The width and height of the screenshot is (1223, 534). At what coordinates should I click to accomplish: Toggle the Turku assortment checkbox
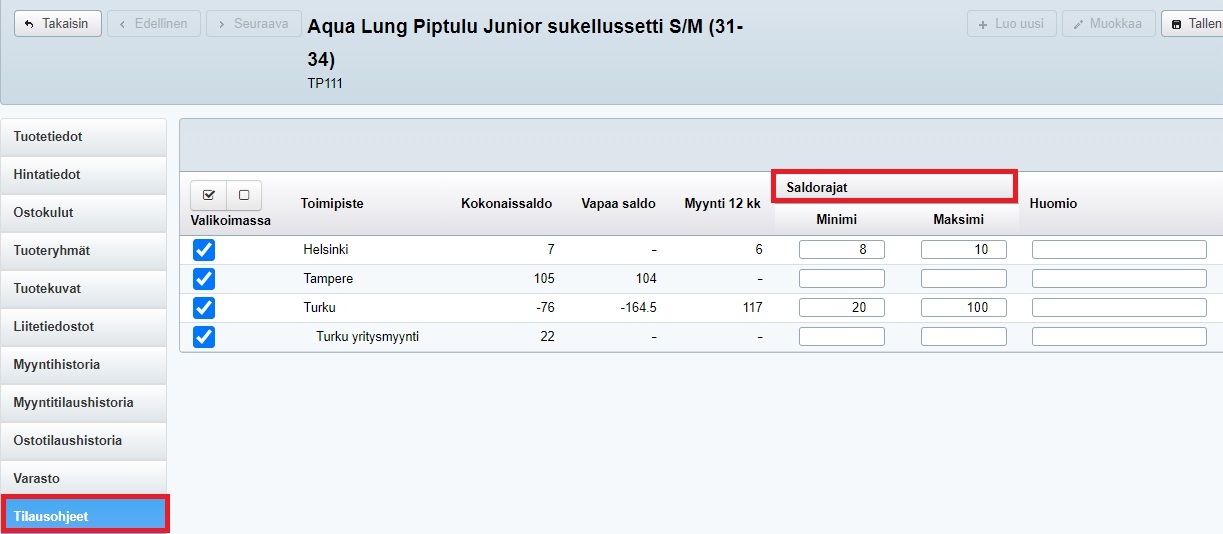pyautogui.click(x=204, y=308)
